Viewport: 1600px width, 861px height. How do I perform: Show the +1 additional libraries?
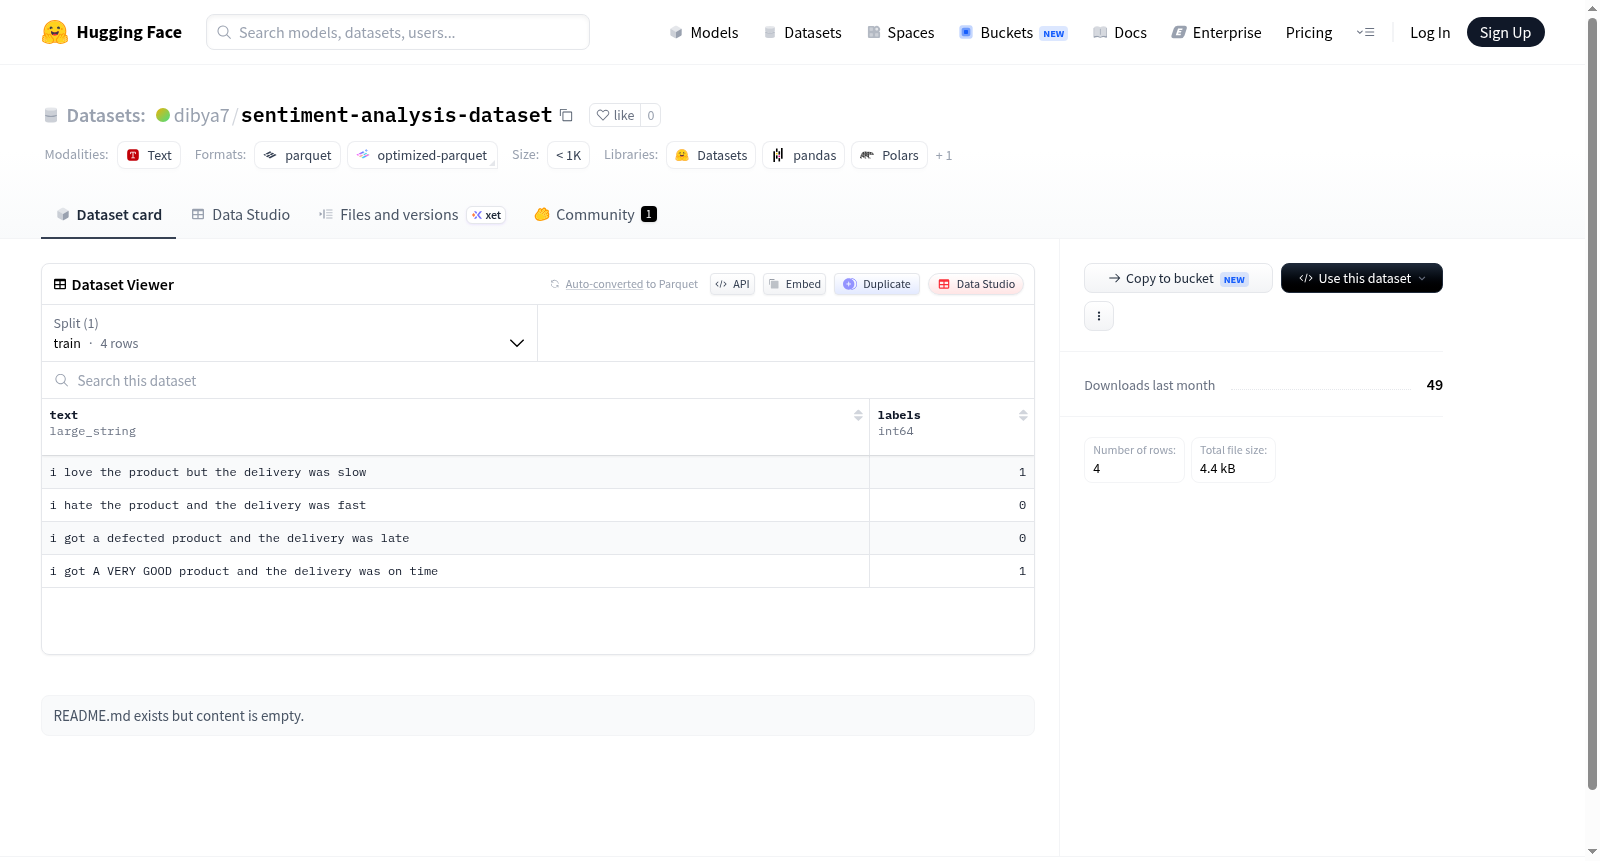944,156
